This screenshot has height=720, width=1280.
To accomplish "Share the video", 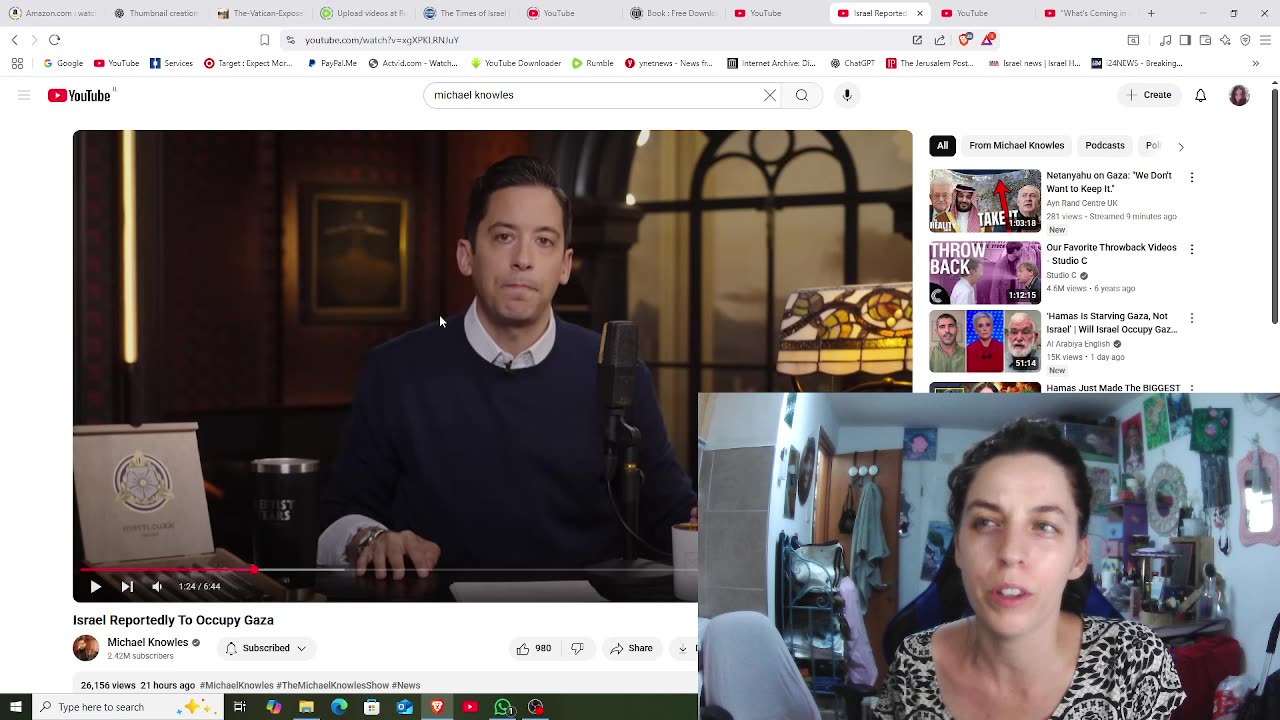I will [631, 648].
